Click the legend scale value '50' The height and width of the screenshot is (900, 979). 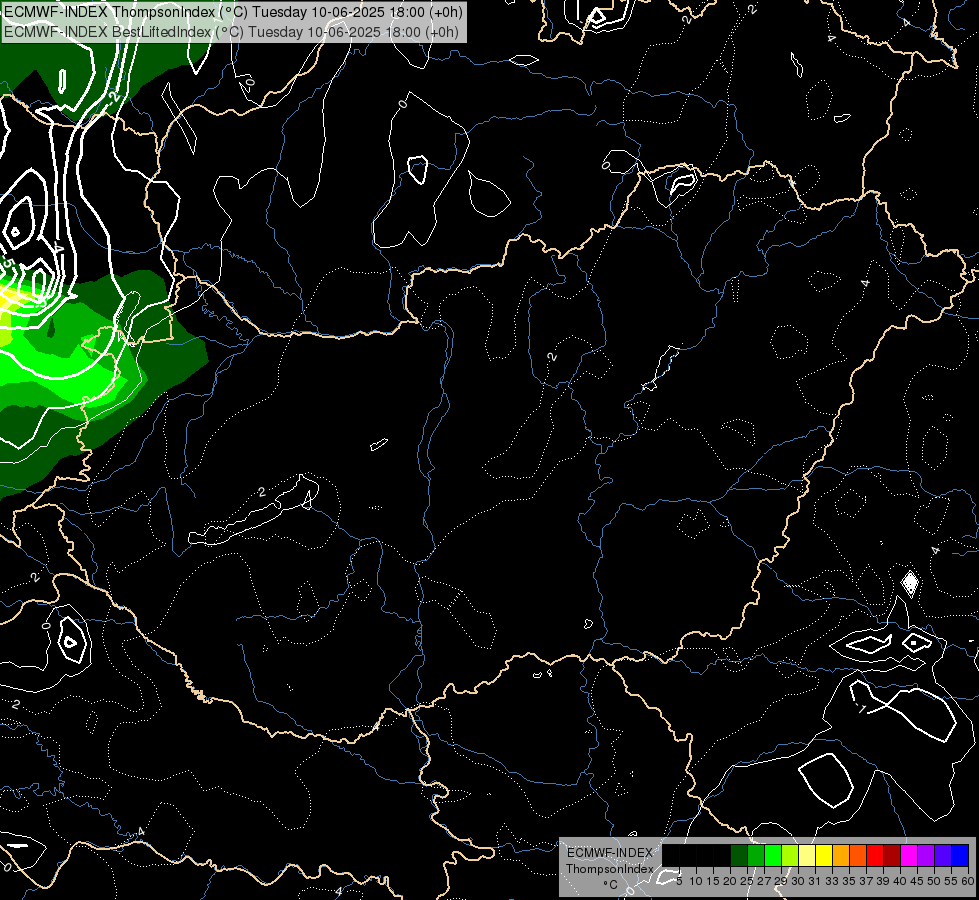pos(934,881)
